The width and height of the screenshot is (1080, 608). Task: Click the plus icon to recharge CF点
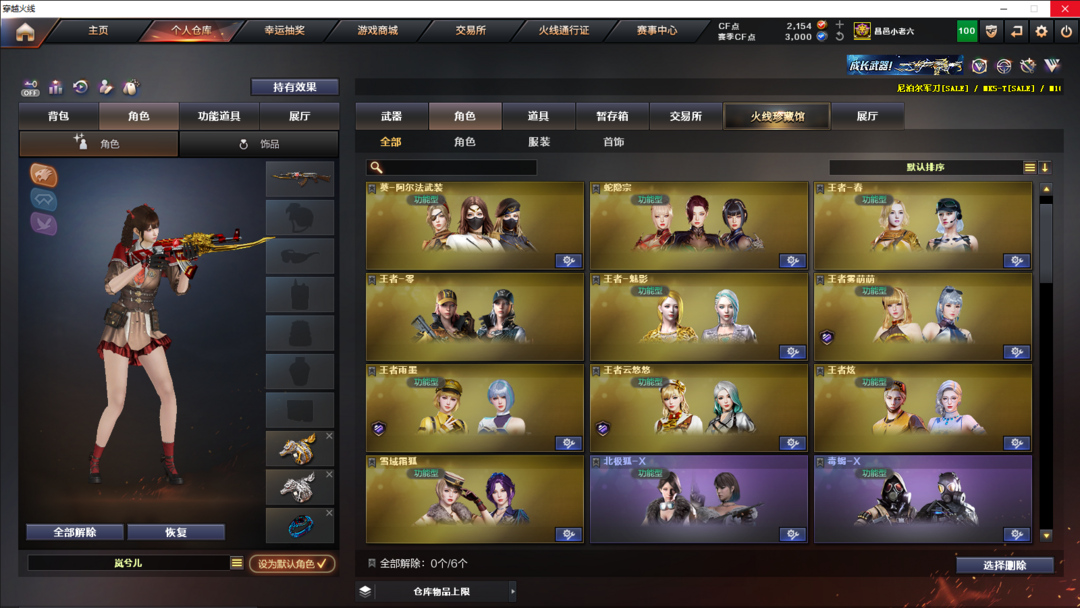point(840,25)
